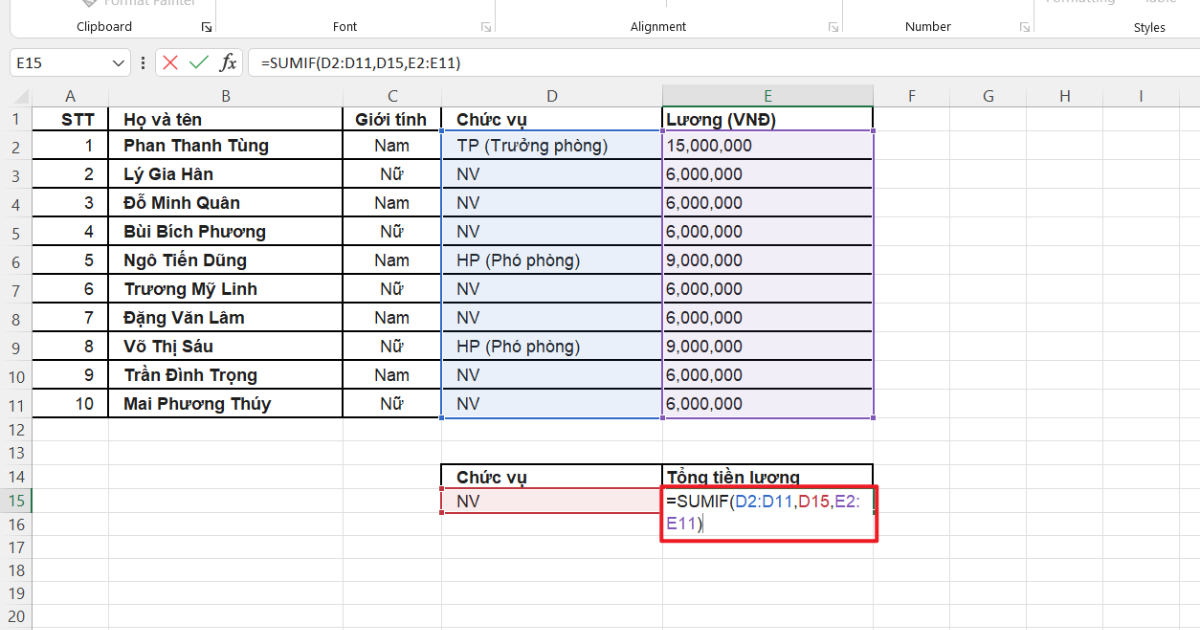The height and width of the screenshot is (630, 1200).
Task: Click 'HP (Phó phòng)' in Ngô Tiến Dũng's row
Action: pos(552,261)
